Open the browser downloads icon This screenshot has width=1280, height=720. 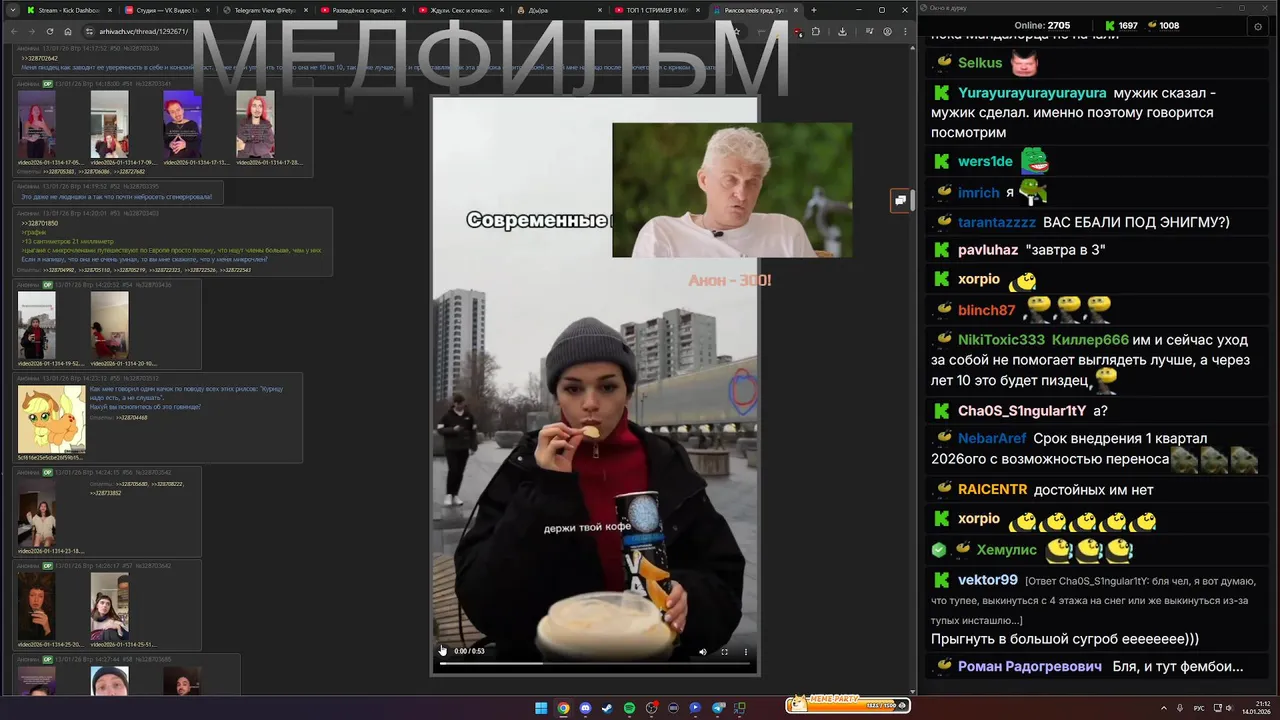842,31
